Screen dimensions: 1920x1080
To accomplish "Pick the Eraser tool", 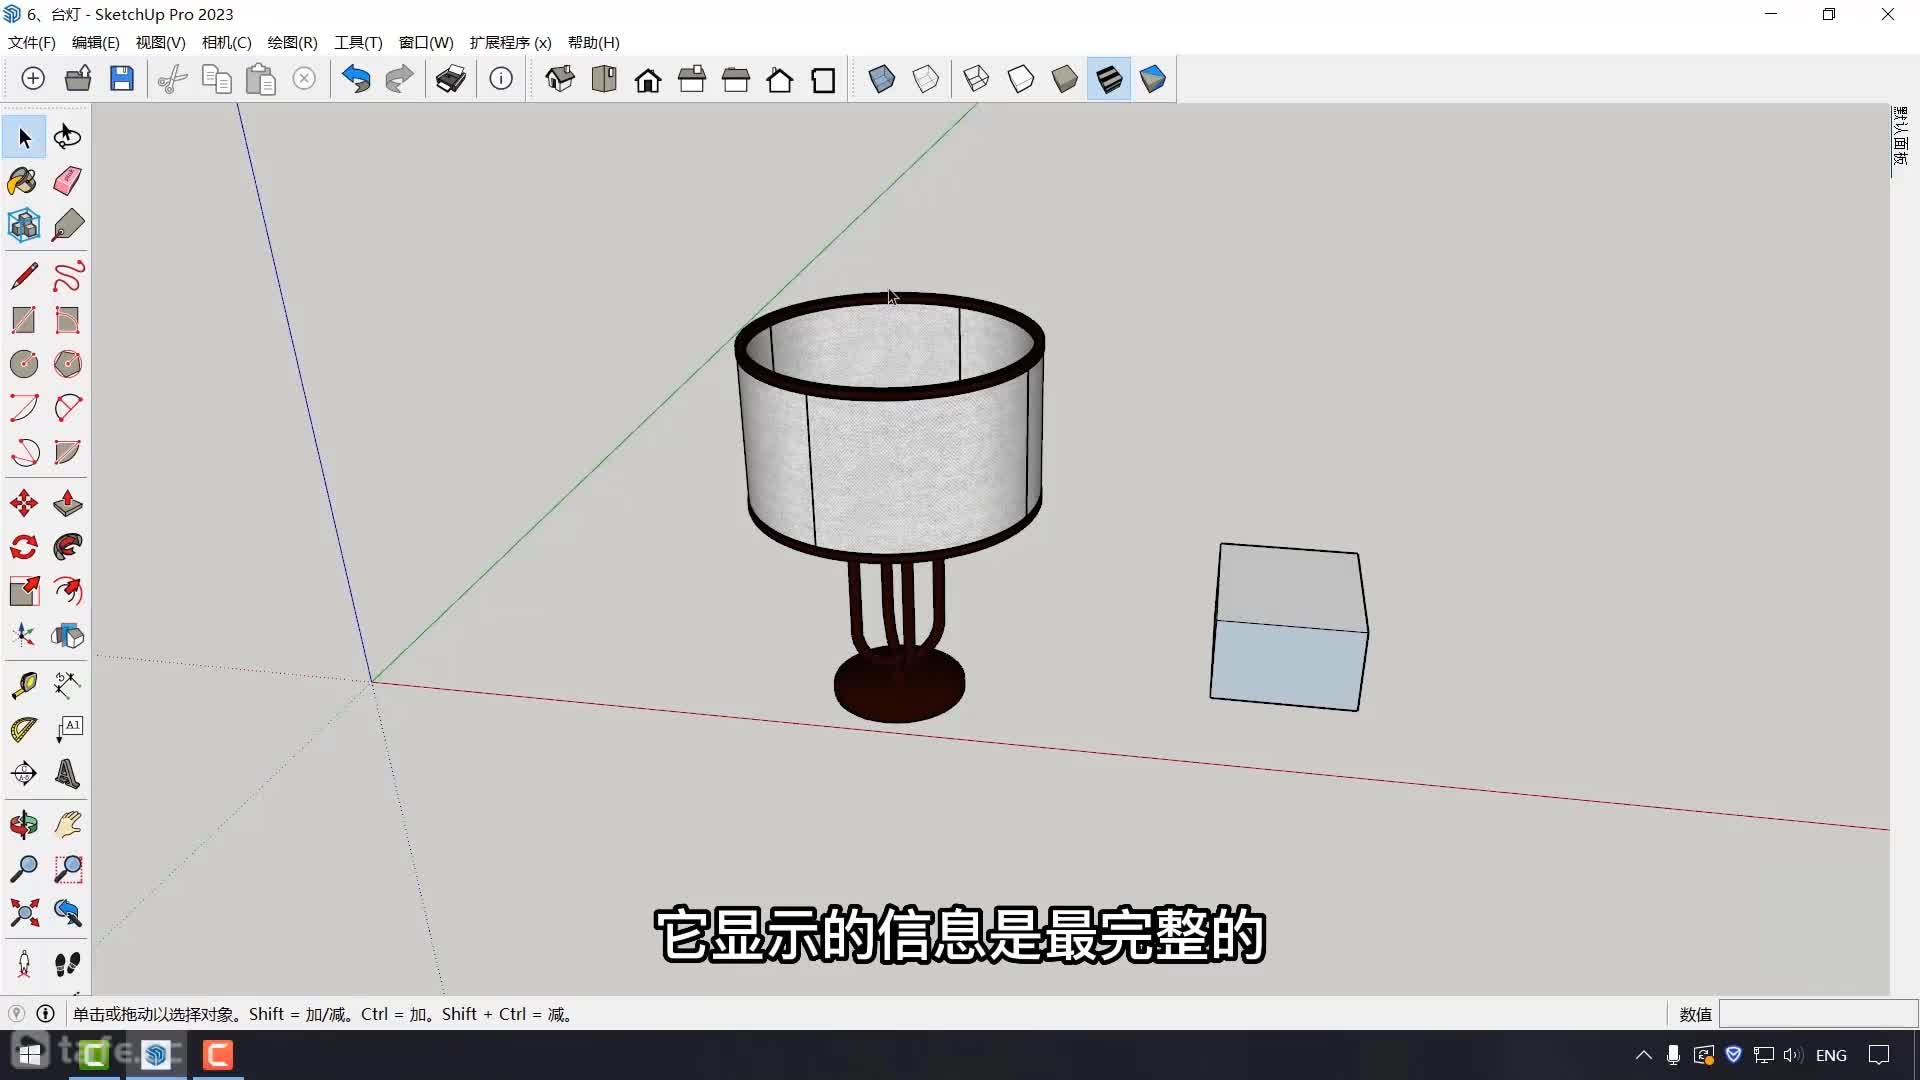I will click(x=68, y=181).
